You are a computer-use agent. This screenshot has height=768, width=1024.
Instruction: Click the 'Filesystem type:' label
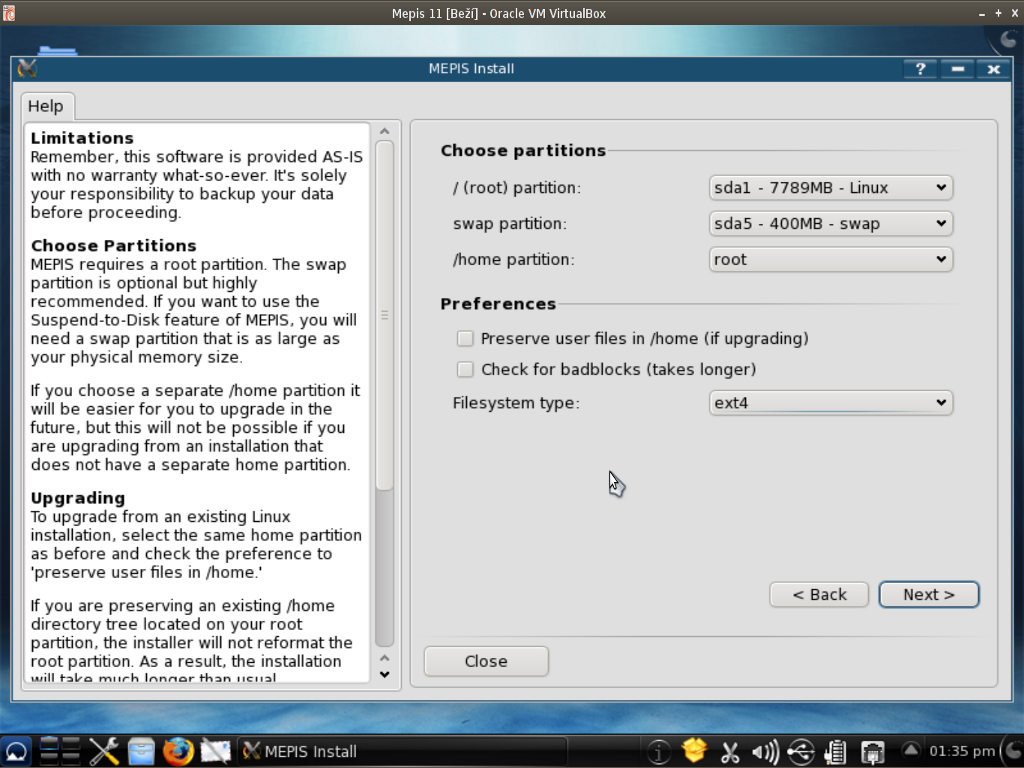[516, 403]
